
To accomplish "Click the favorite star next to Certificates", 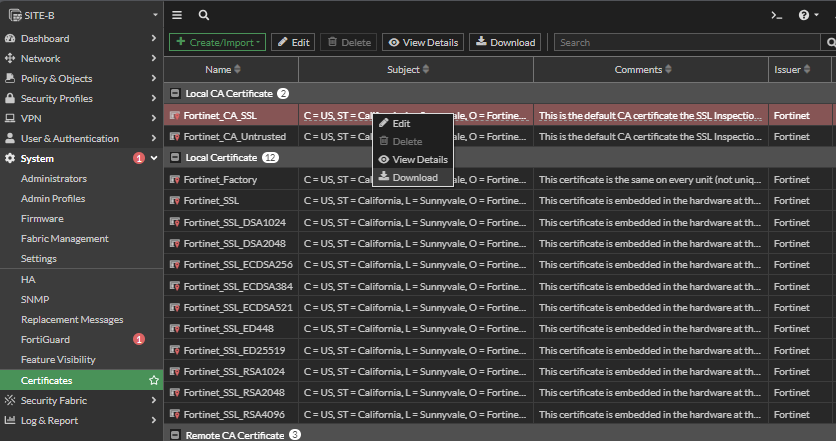I will point(153,381).
